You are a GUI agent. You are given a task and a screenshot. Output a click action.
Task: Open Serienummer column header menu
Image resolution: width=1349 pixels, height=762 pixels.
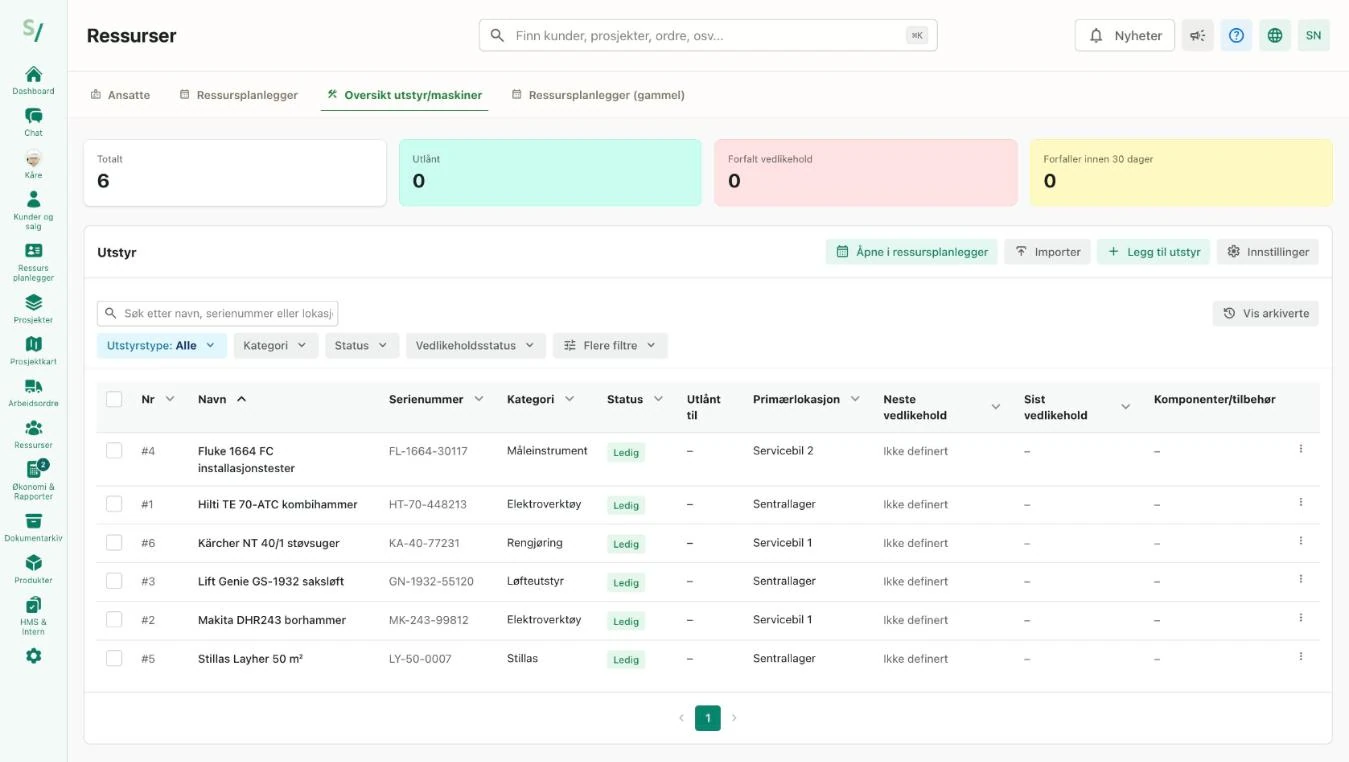[x=479, y=399]
